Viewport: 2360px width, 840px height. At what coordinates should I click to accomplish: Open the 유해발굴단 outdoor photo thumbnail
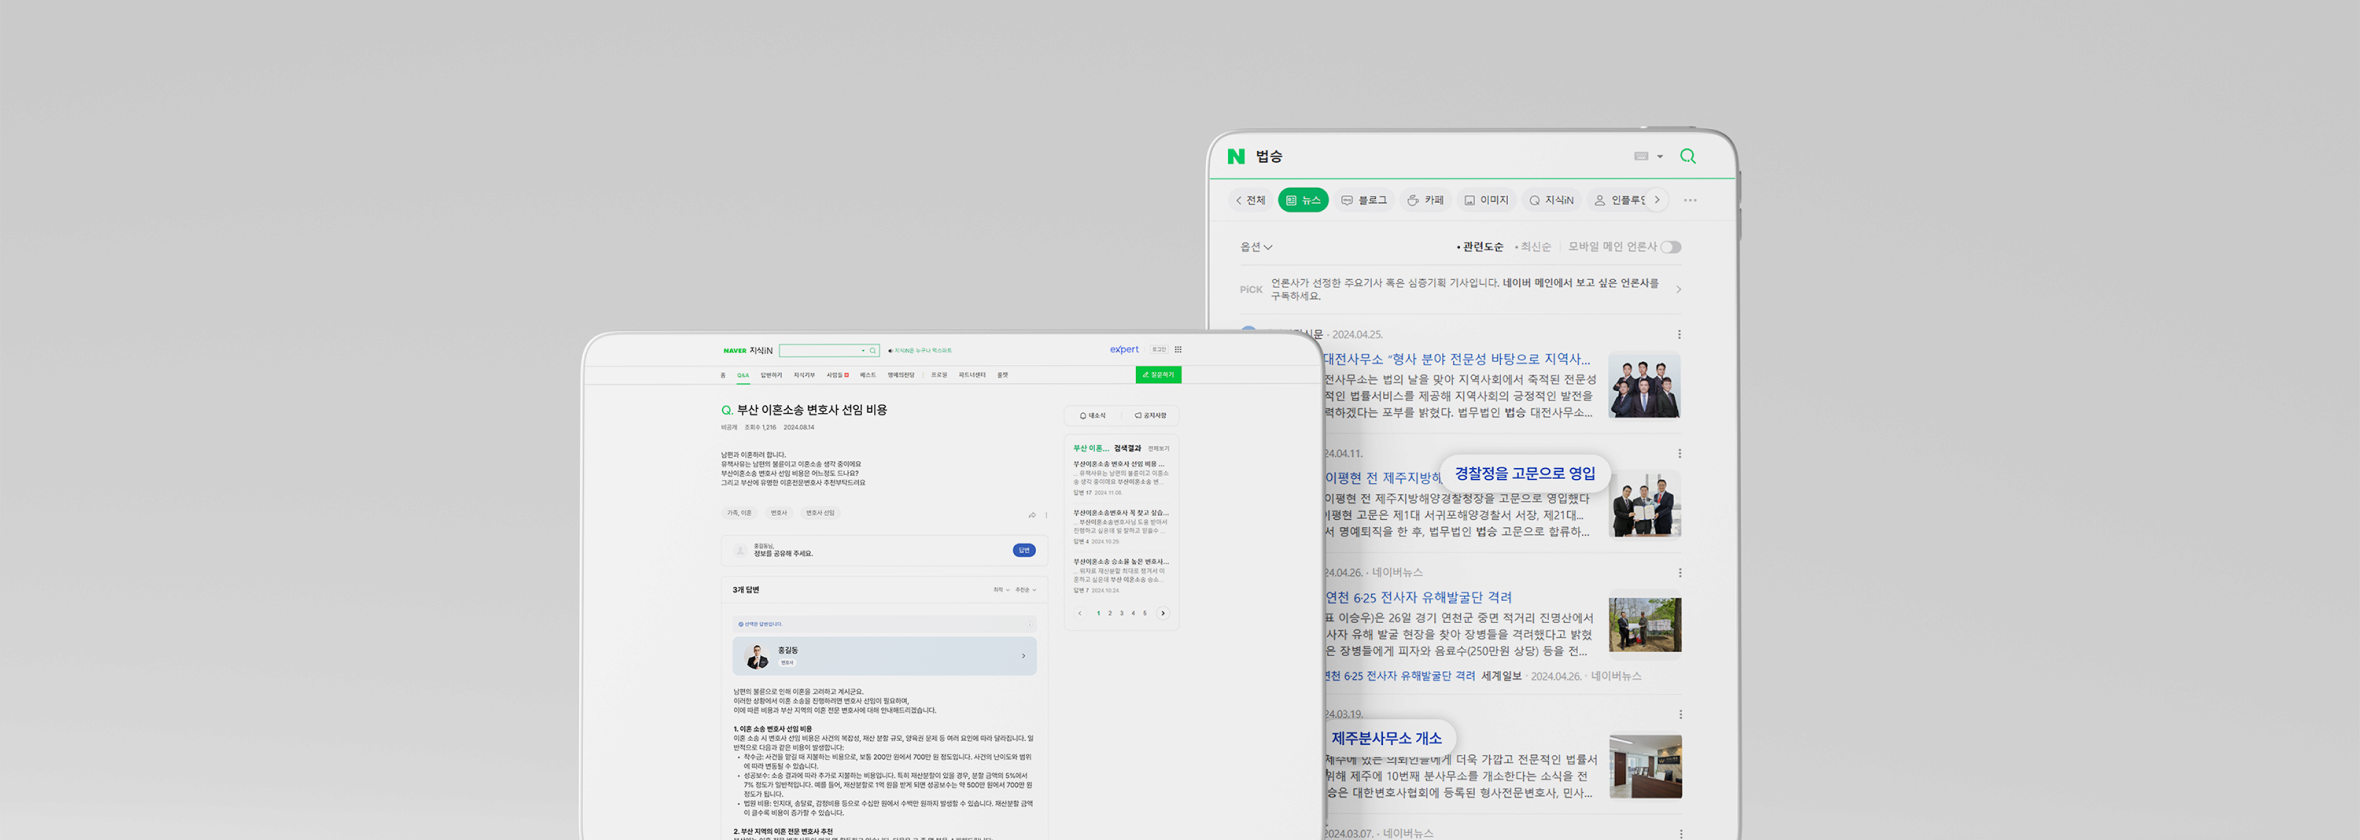coord(1645,625)
